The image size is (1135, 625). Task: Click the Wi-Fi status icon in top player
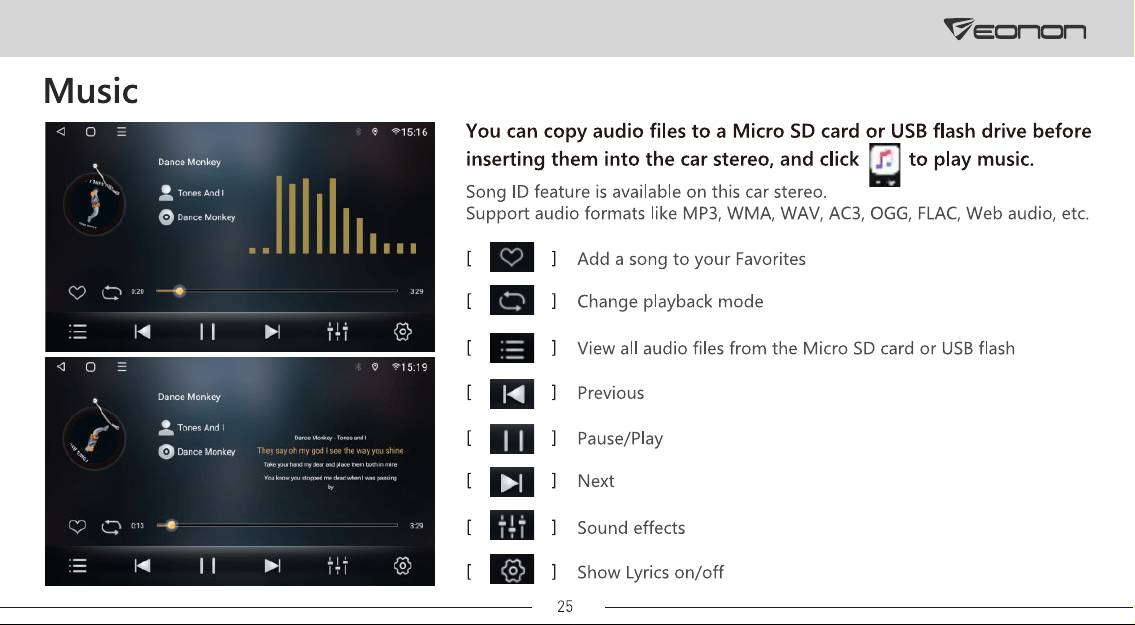(x=396, y=132)
